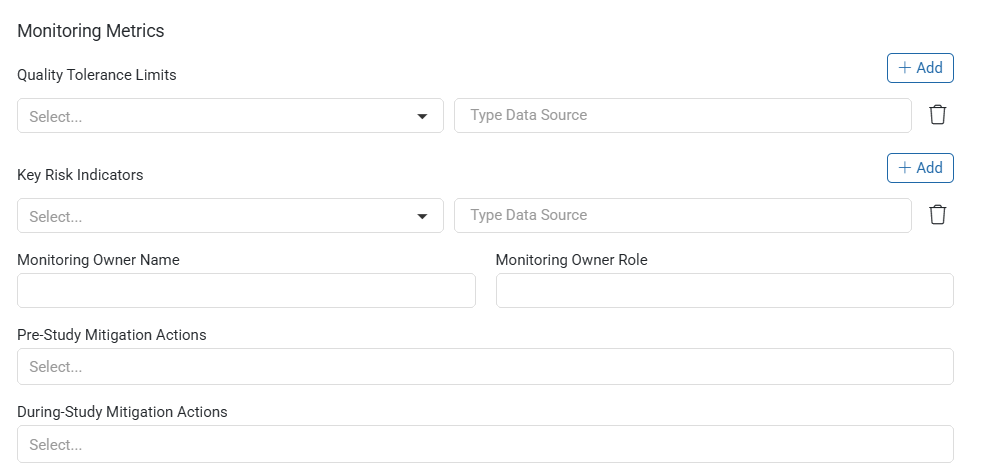The image size is (991, 472).
Task: Click the During-Study Mitigation Actions label
Action: pos(122,412)
